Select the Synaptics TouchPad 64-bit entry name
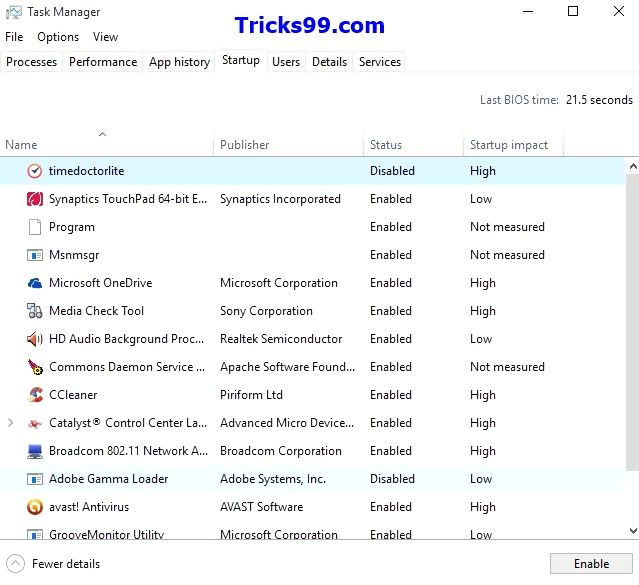The width and height of the screenshot is (639, 585). click(x=128, y=199)
